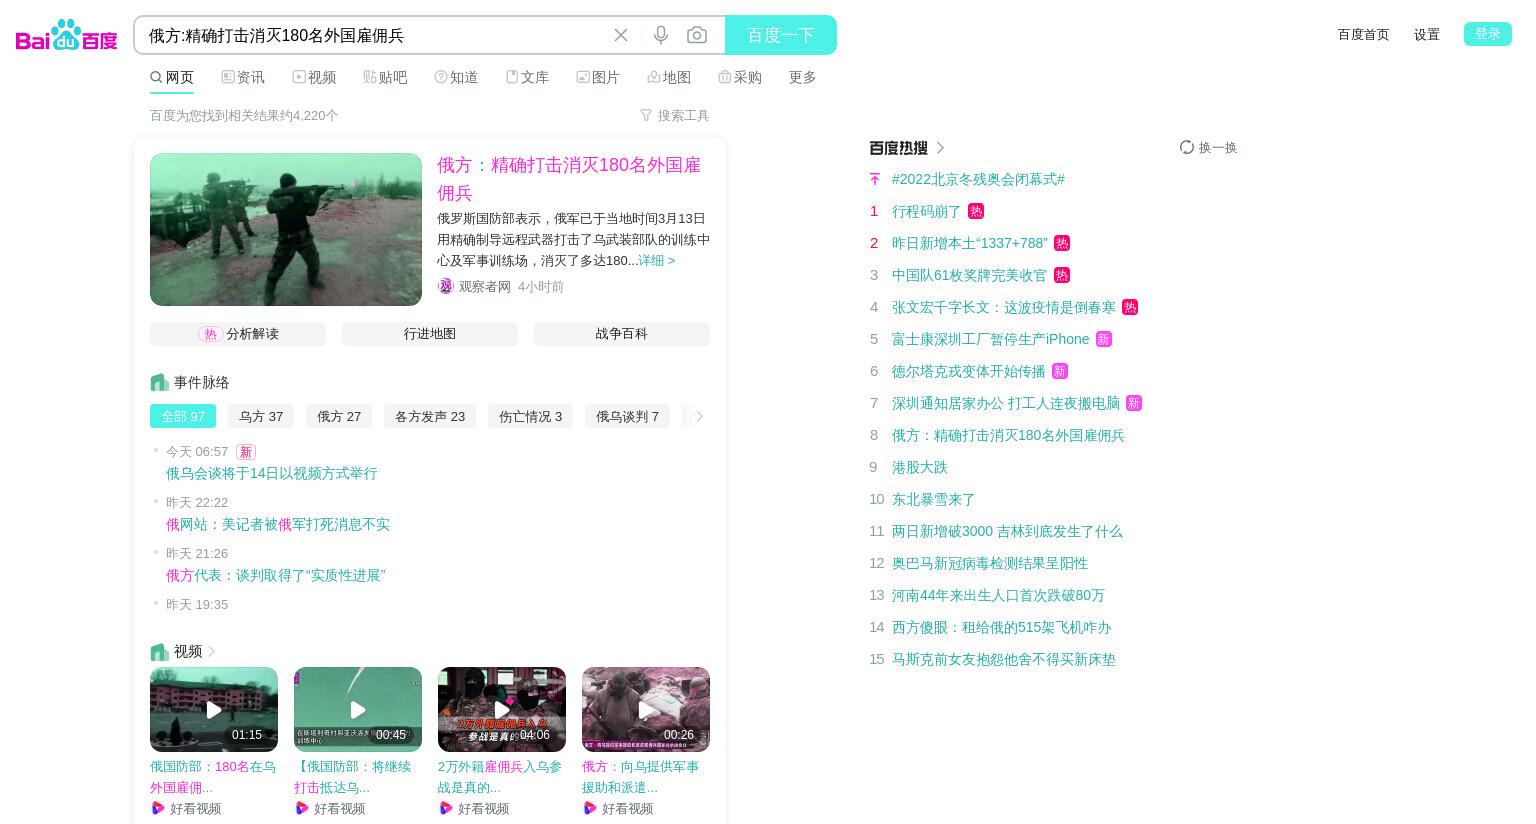Switch to the 知道 tab
1536x824 pixels.
click(x=456, y=77)
